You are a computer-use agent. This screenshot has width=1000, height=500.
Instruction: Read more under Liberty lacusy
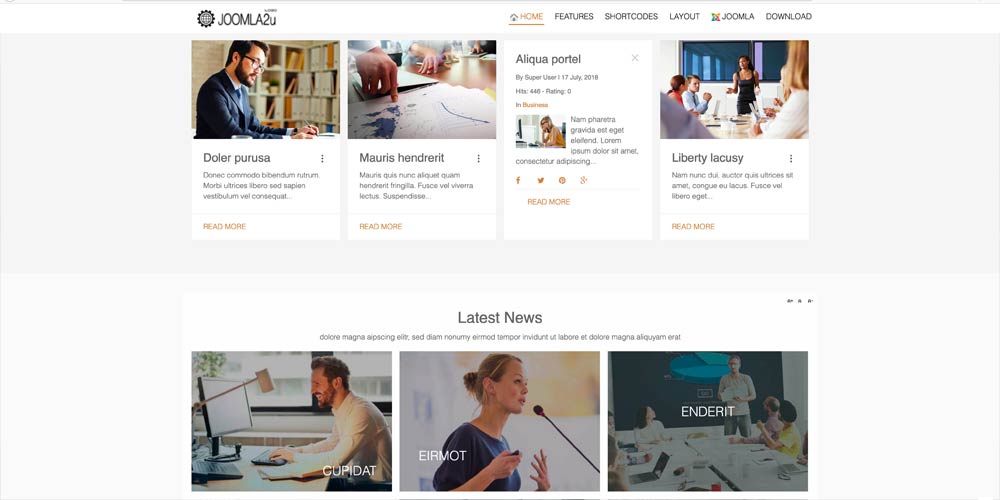pyautogui.click(x=693, y=226)
